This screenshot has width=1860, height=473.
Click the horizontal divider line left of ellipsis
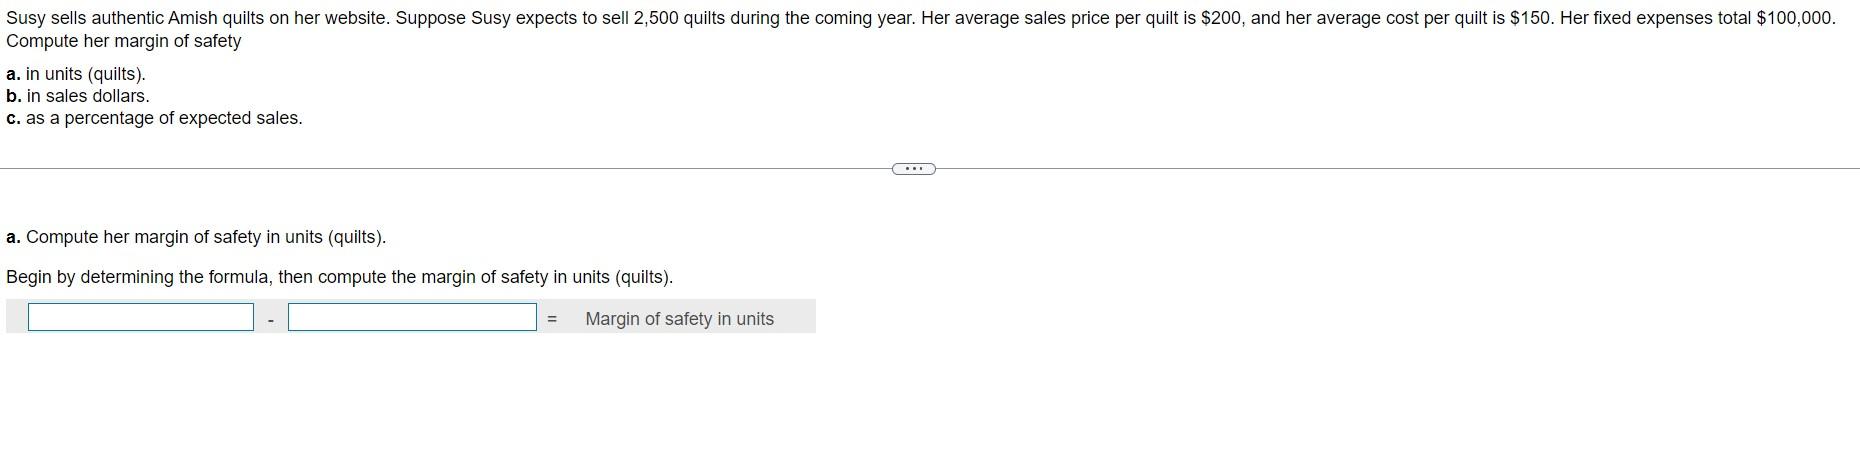tap(445, 169)
